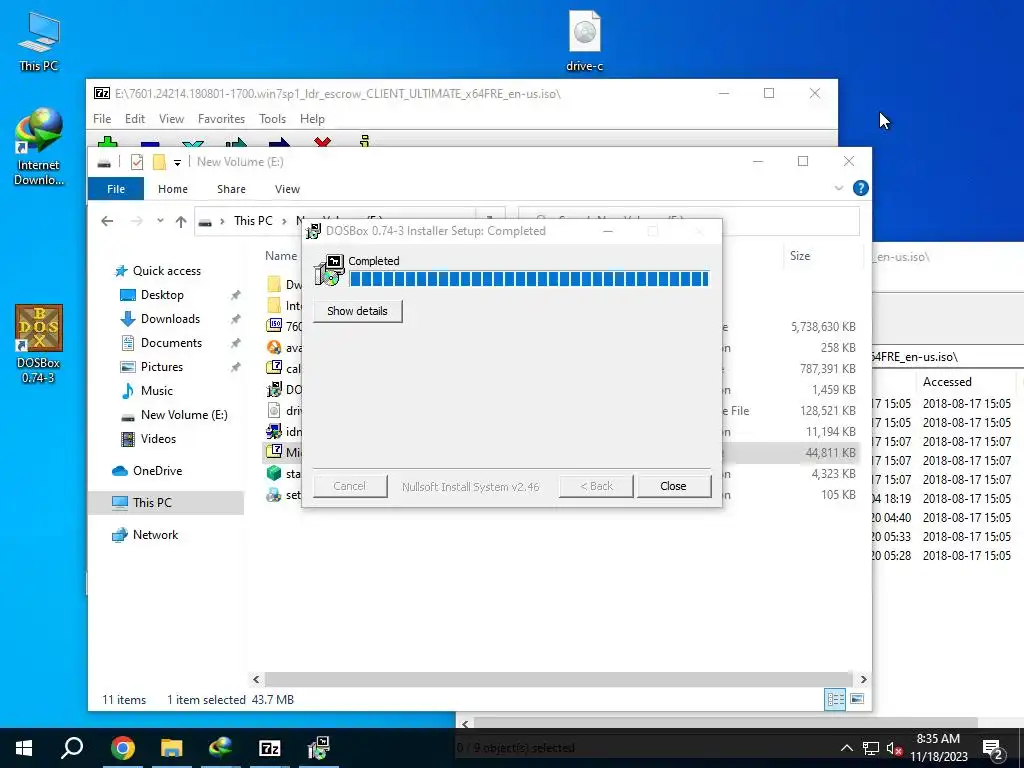Screen dimensions: 1024x768
Task: Switch to the Explorer View ribbon tab
Action: tap(287, 189)
